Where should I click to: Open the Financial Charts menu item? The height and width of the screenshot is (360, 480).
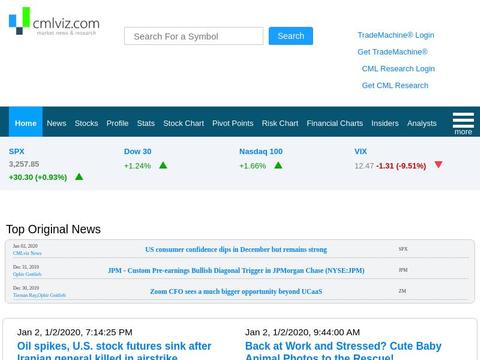pos(335,123)
